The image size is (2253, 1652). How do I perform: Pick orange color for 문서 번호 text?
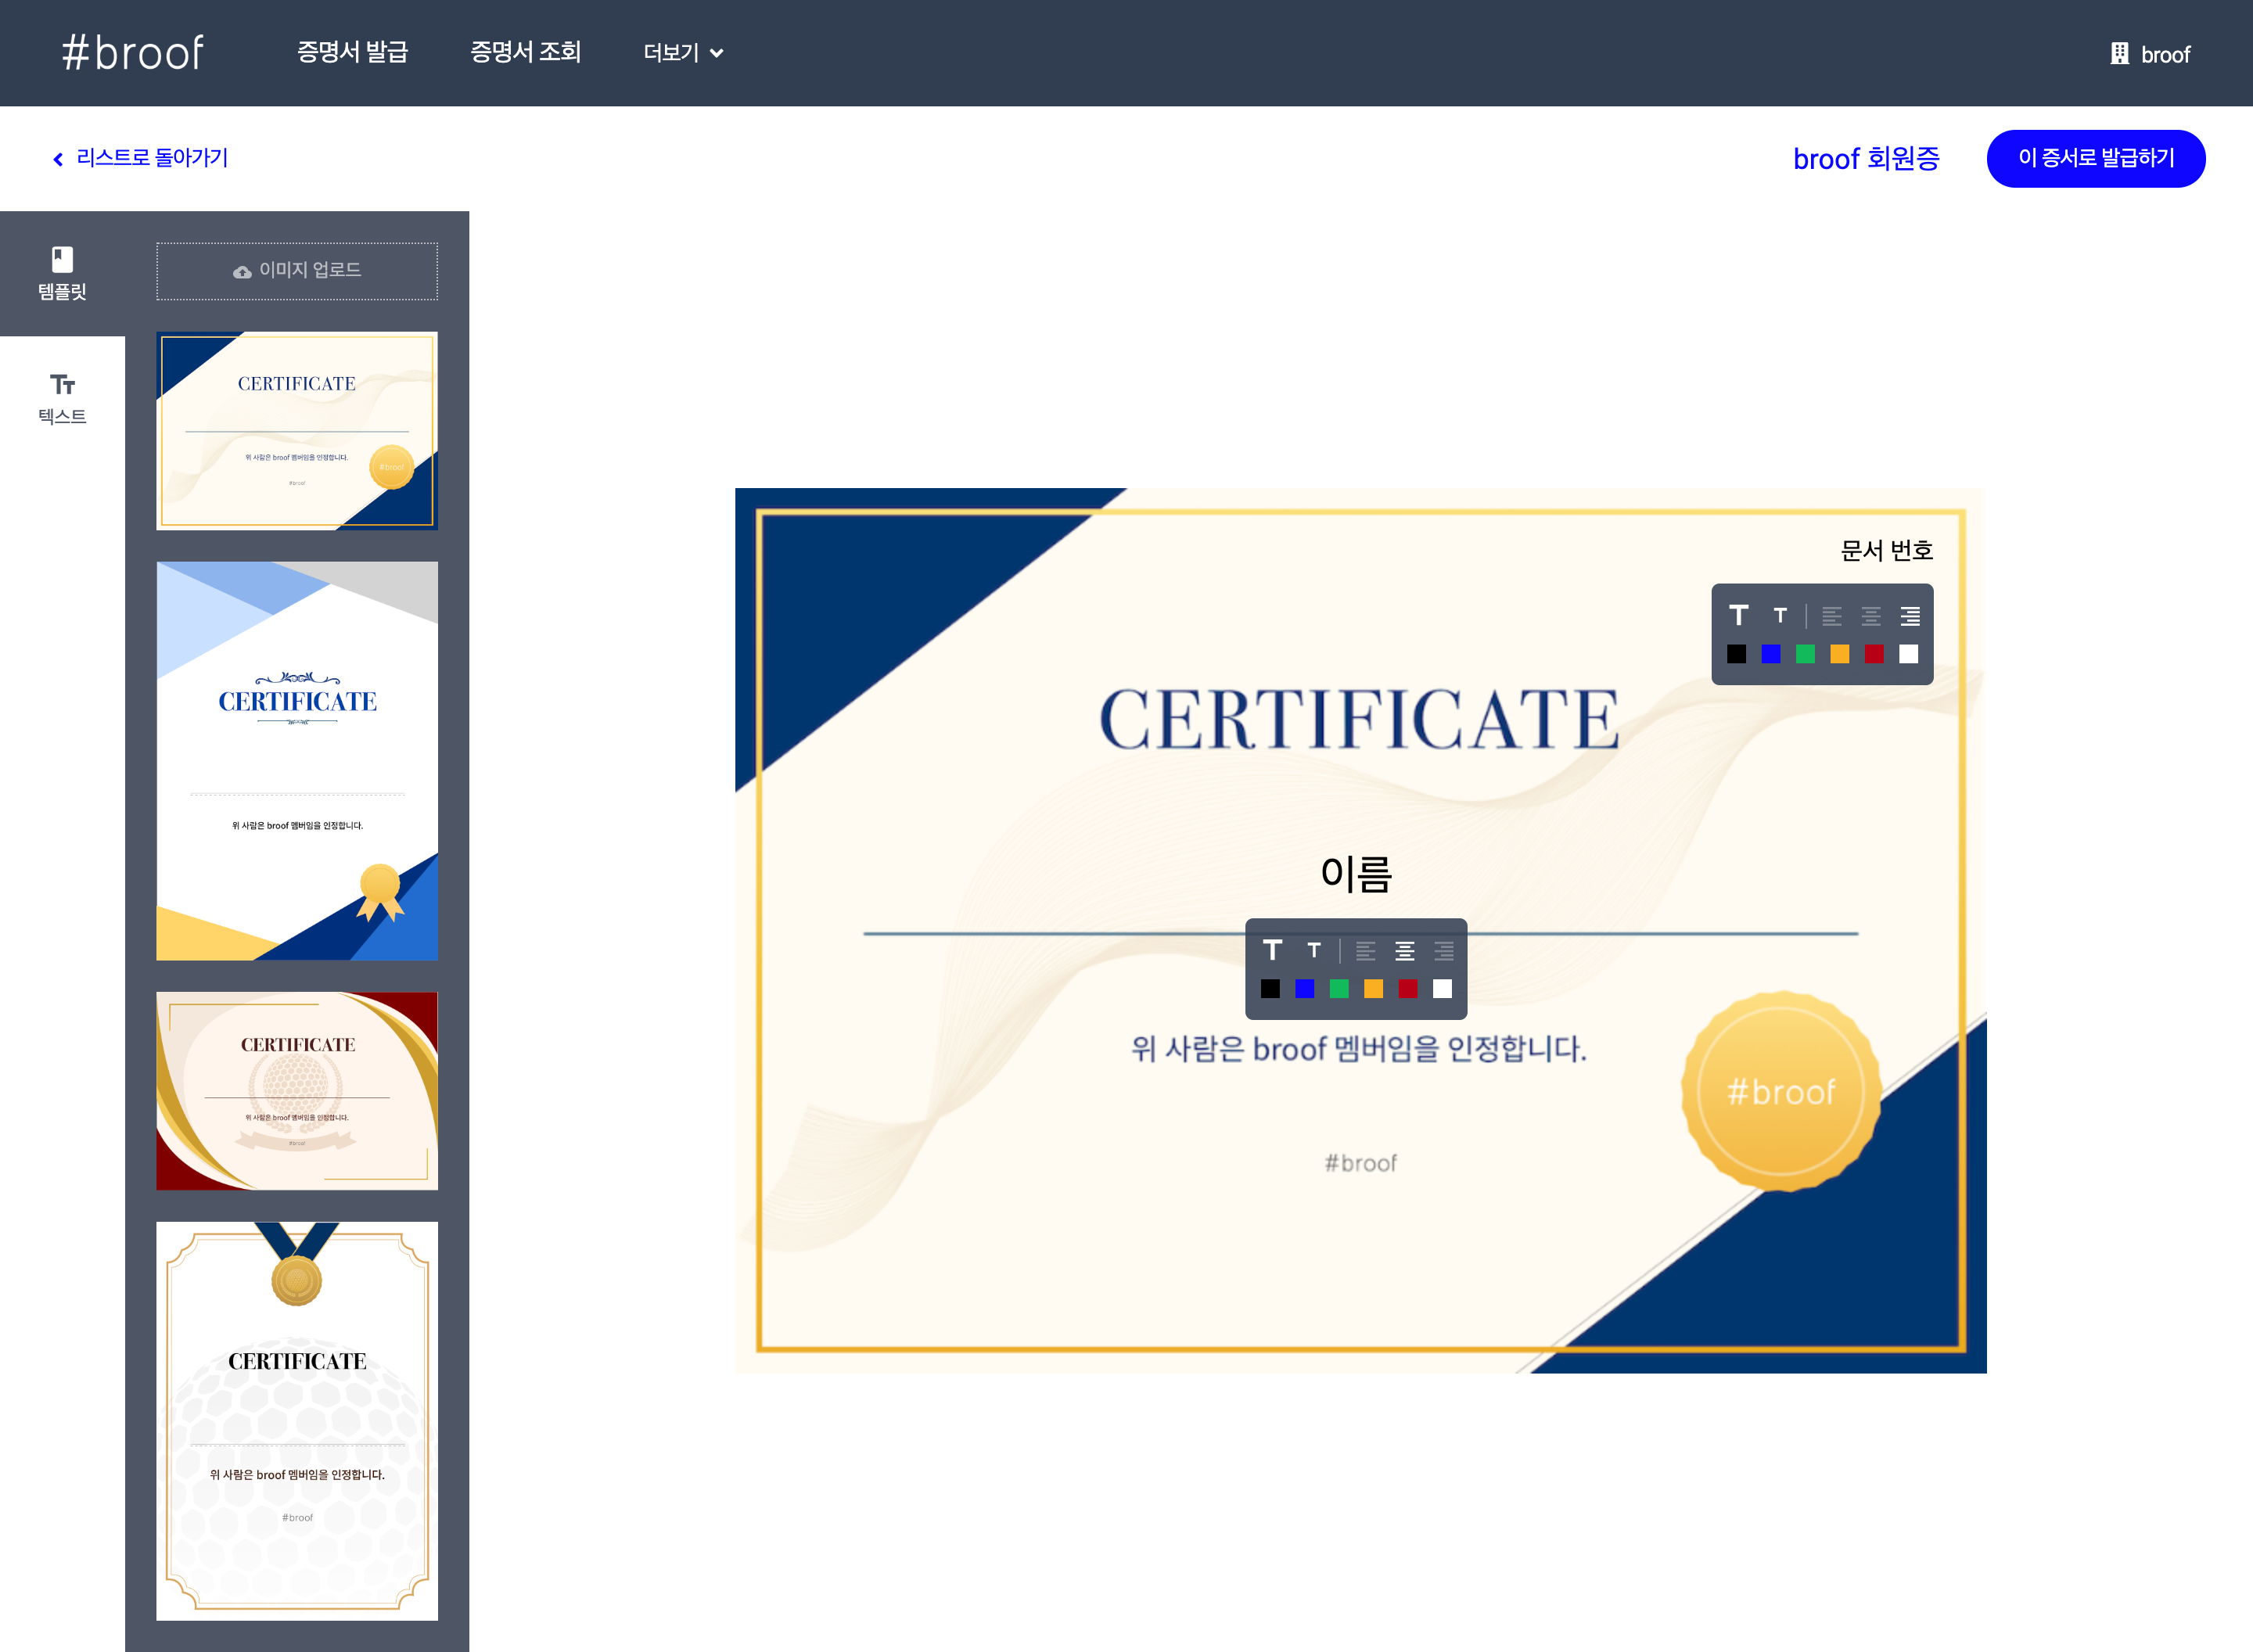(x=1840, y=654)
